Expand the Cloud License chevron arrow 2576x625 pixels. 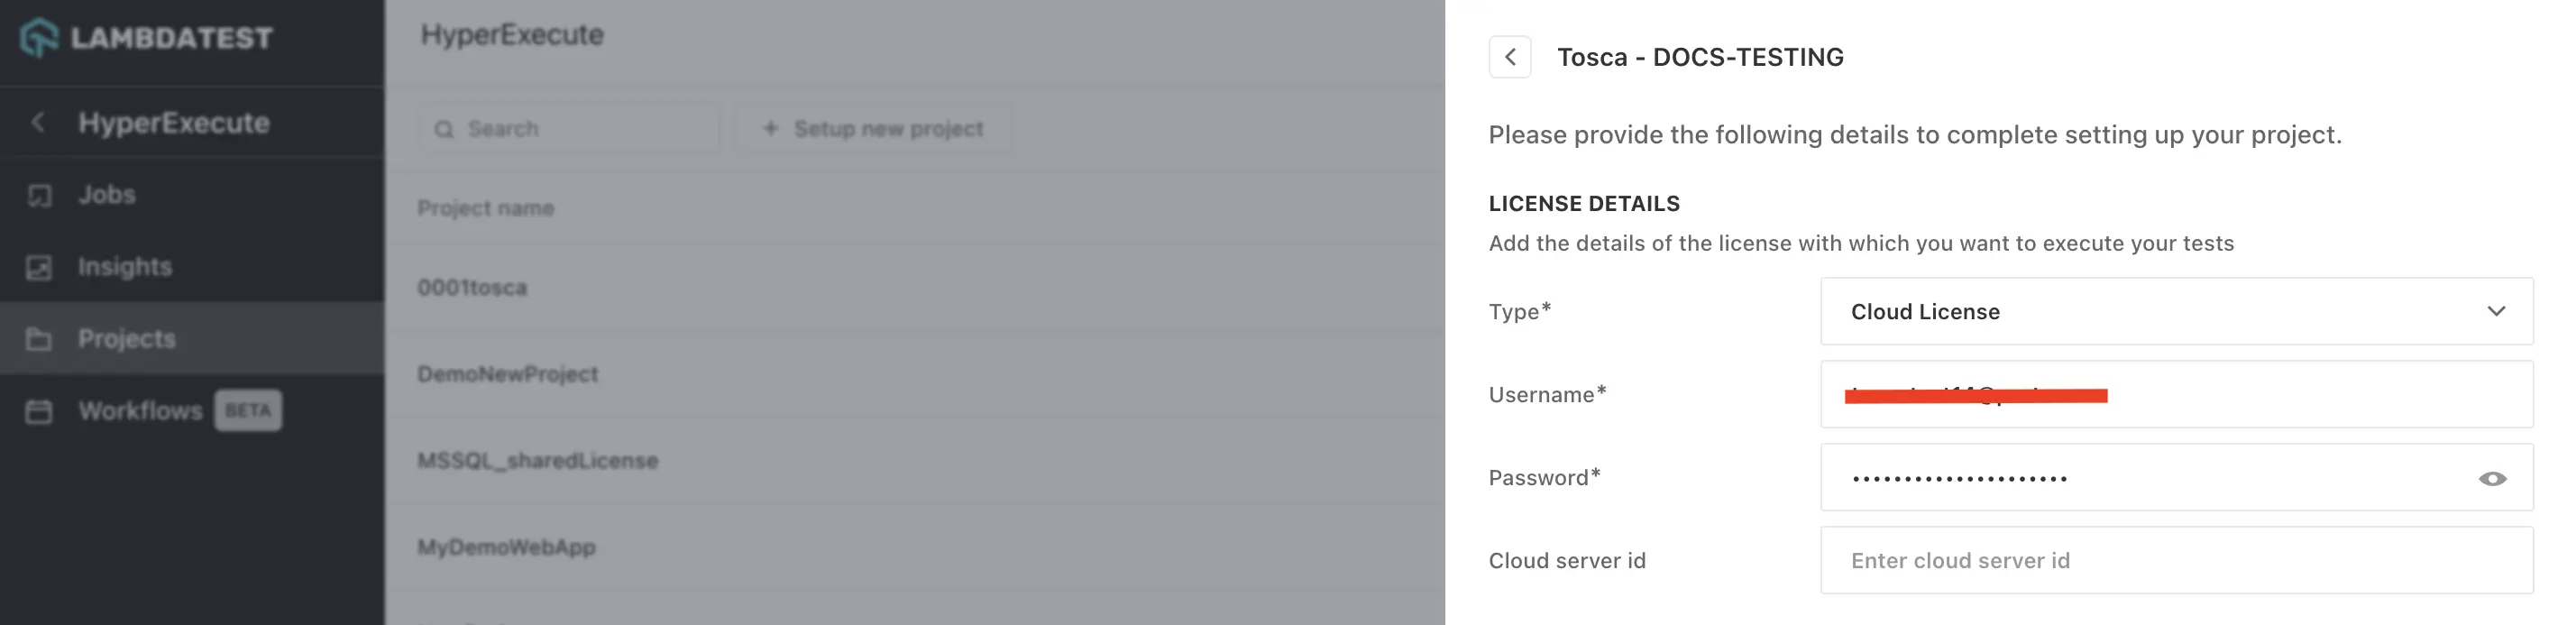tap(2496, 311)
